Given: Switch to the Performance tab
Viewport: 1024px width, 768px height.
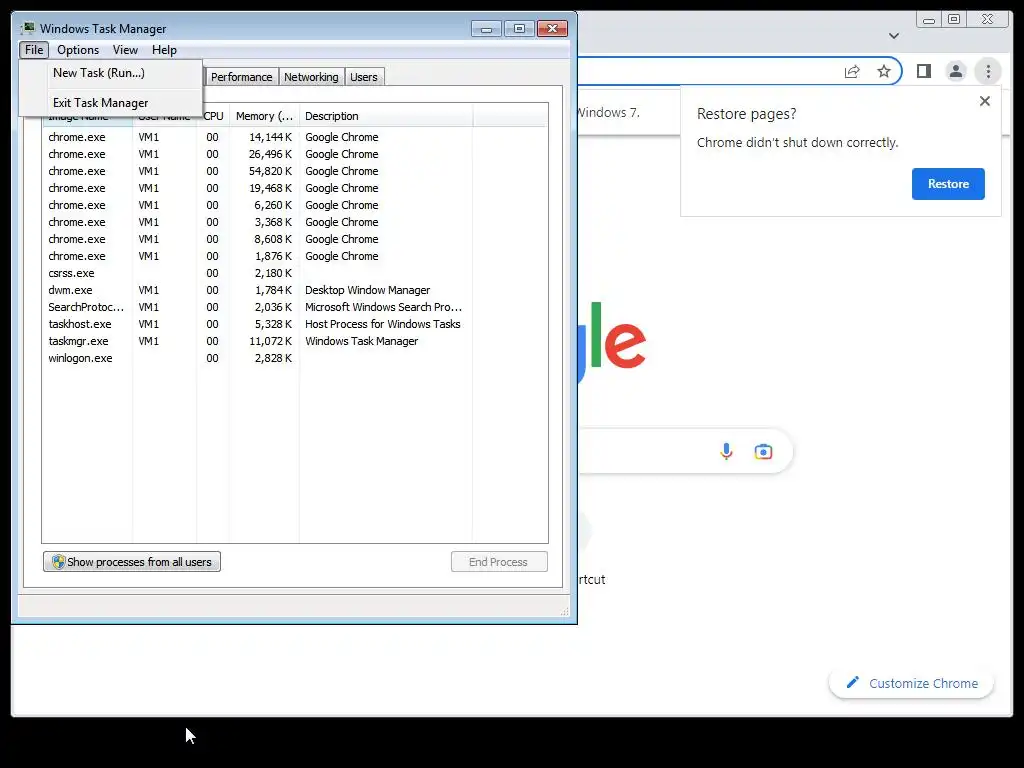Looking at the screenshot, I should (x=241, y=77).
